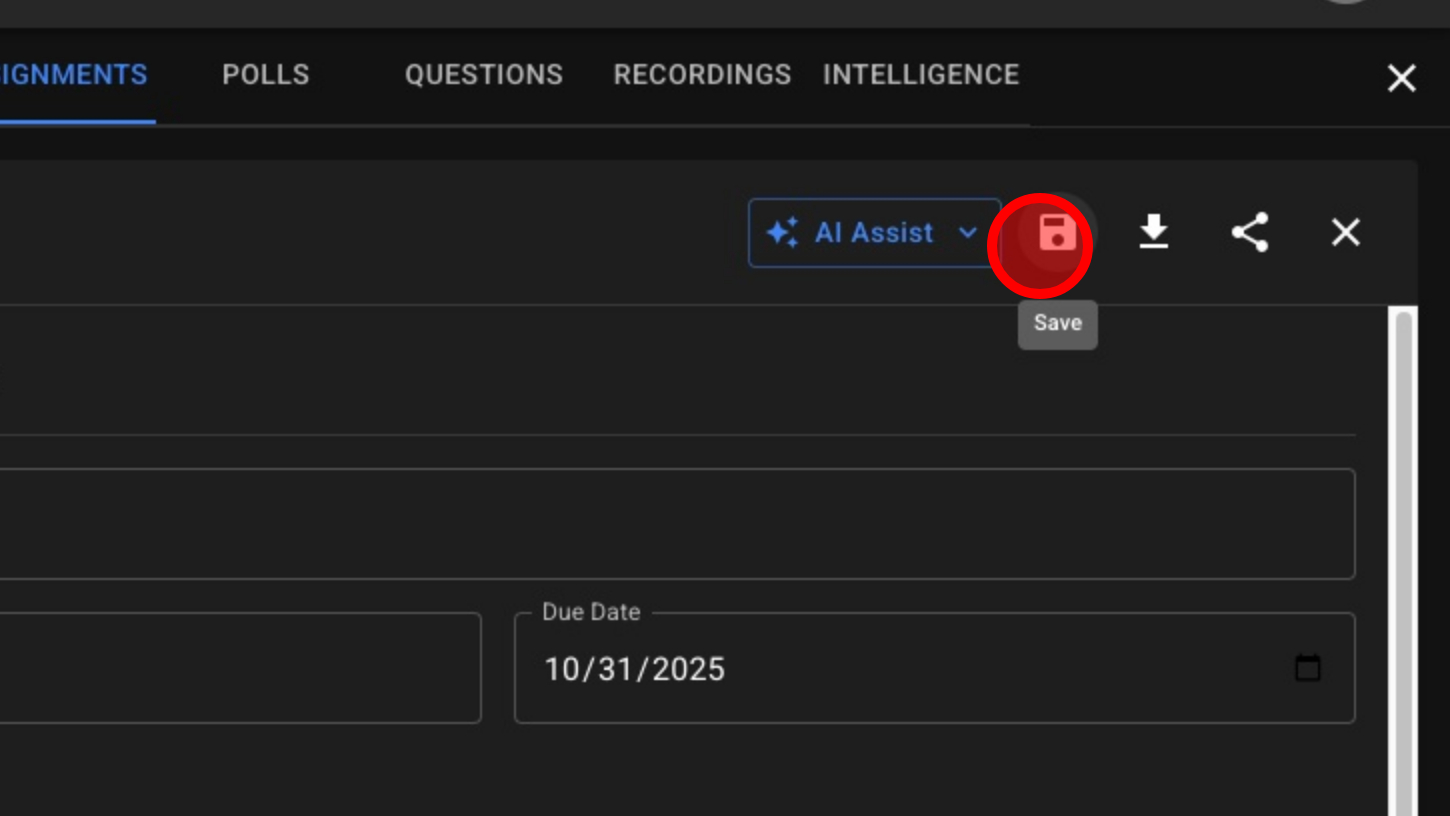Click the AI Assist button label

point(873,232)
